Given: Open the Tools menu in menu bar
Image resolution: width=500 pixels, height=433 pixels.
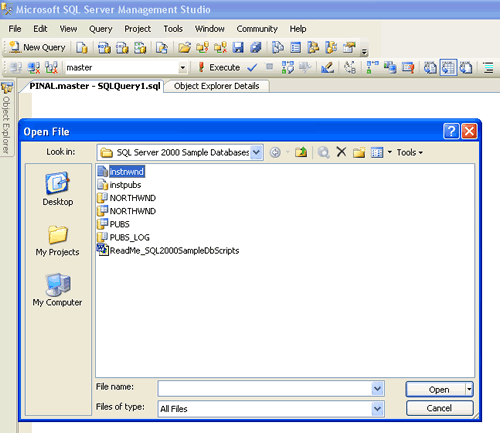Looking at the screenshot, I should [x=173, y=29].
